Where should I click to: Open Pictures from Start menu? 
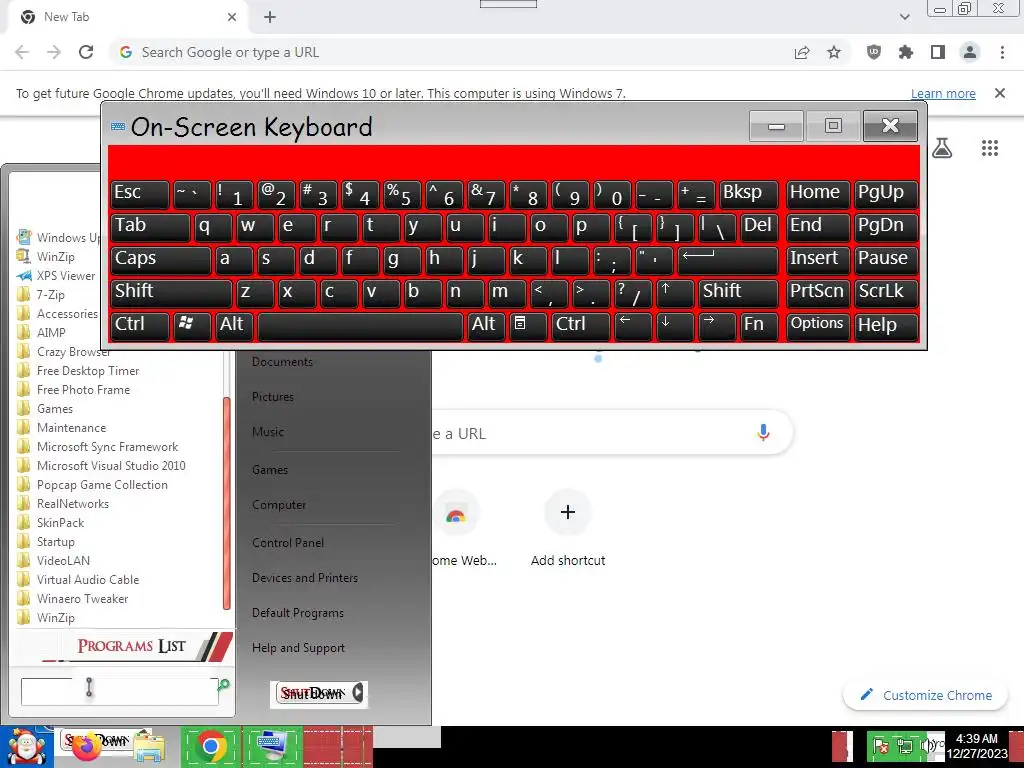273,396
